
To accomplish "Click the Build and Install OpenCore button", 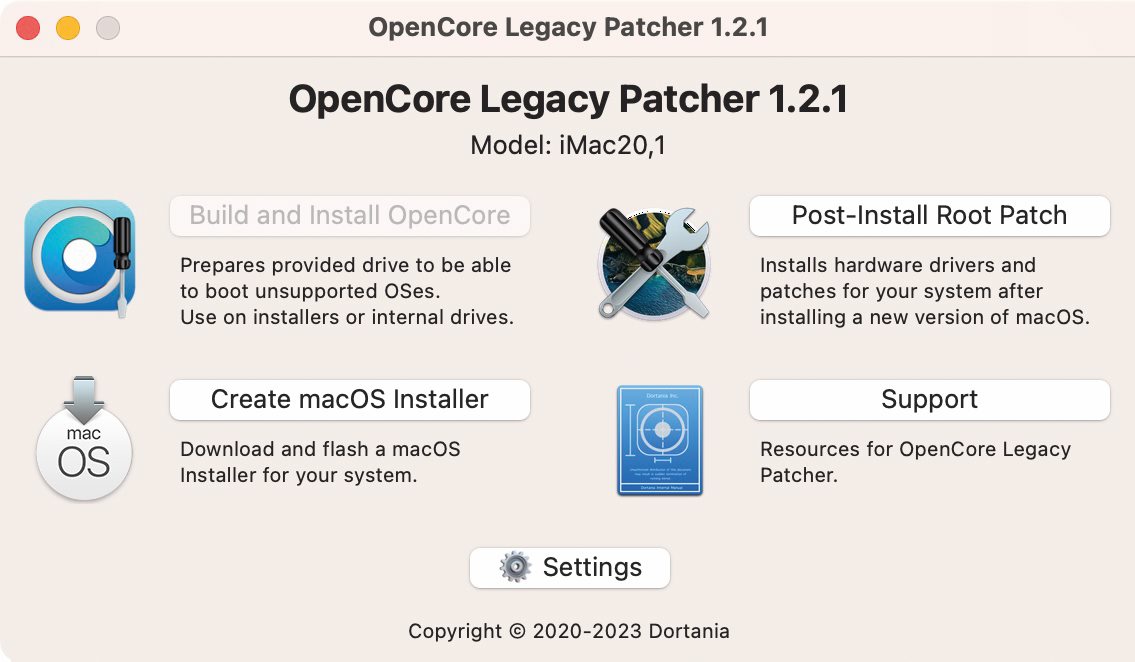I will [x=350, y=216].
